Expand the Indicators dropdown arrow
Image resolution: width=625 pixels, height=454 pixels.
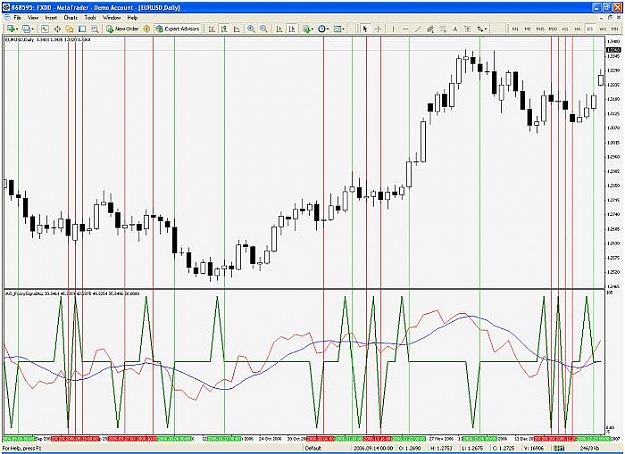(x=313, y=29)
